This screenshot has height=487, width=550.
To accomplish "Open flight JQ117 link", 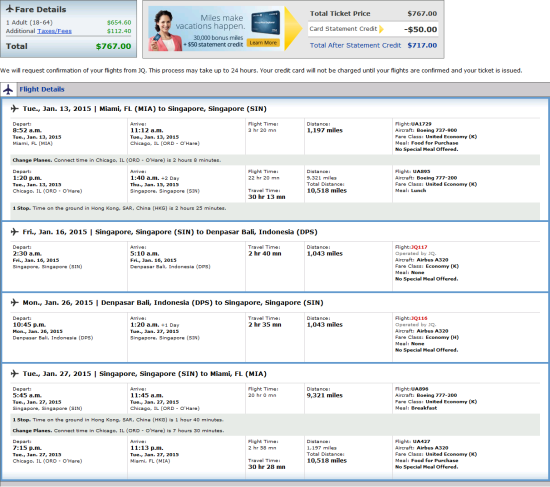I will click(x=419, y=247).
